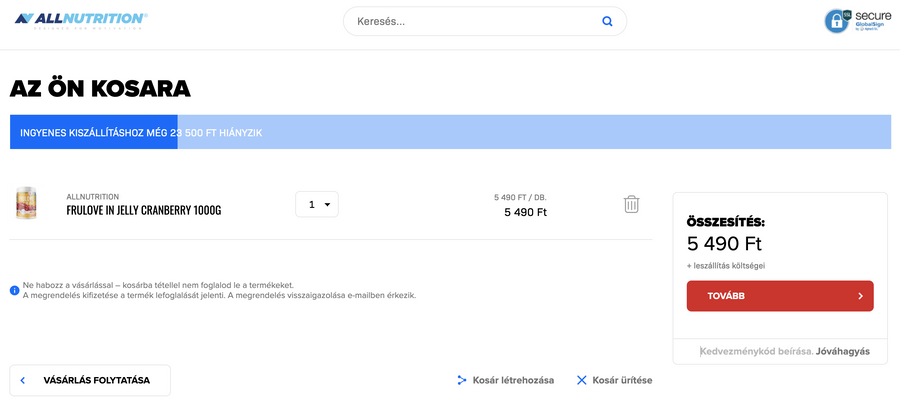The width and height of the screenshot is (900, 402).
Task: Type in the Keresés search field
Action: pos(470,21)
